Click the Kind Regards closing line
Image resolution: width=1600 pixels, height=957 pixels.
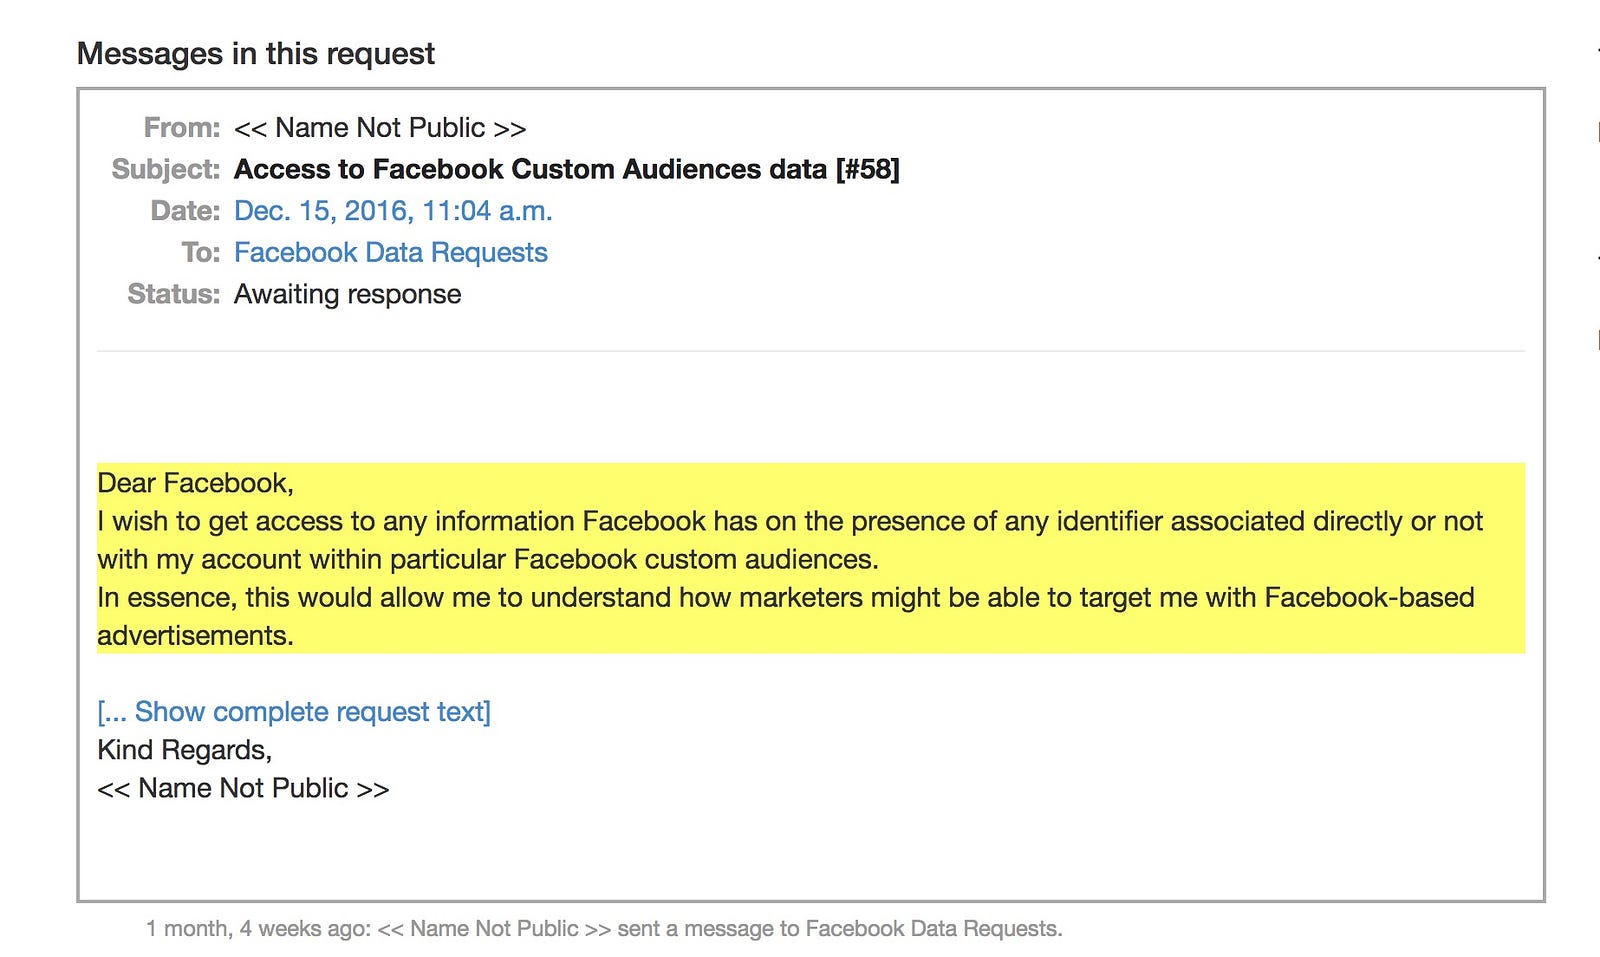pyautogui.click(x=185, y=750)
